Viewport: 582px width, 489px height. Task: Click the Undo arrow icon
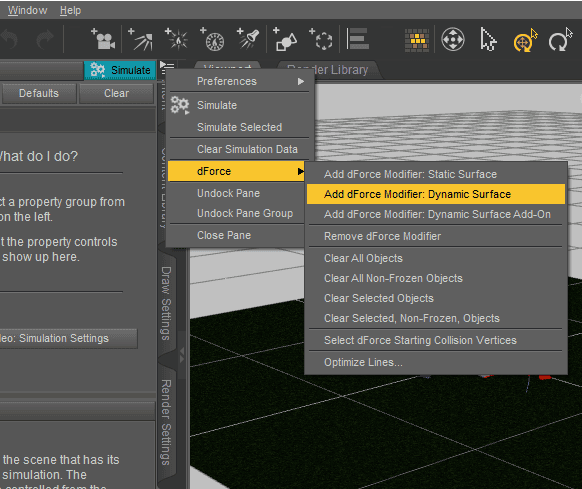(9, 39)
